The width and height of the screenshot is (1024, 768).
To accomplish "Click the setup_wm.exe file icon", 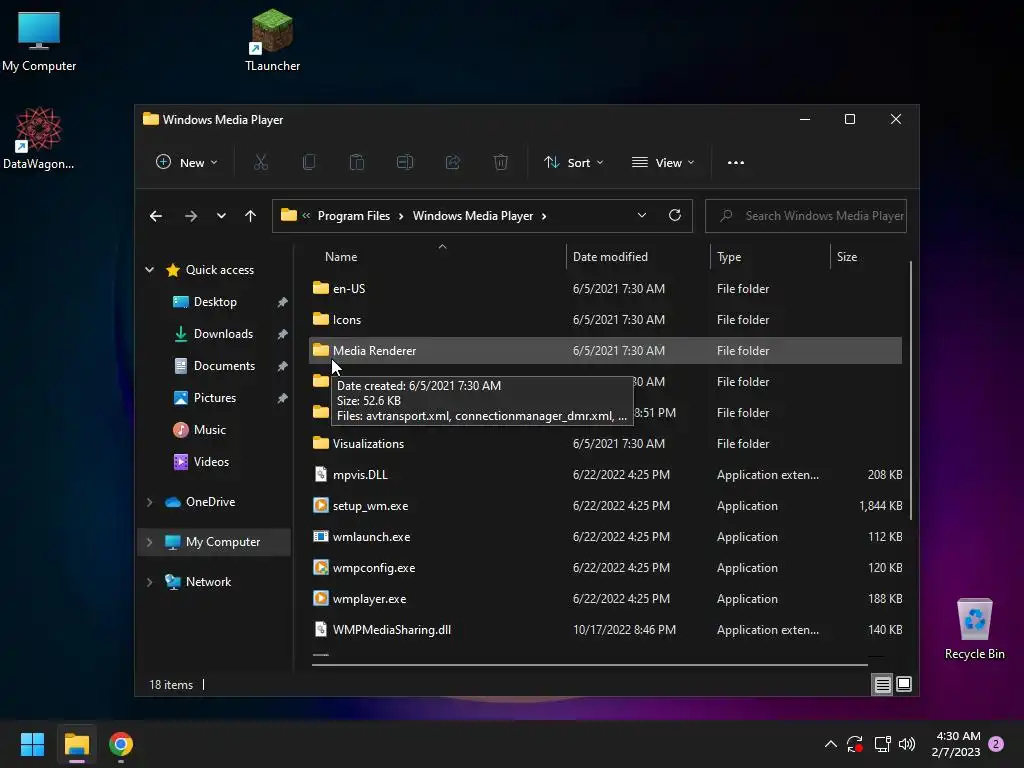I will pyautogui.click(x=321, y=505).
